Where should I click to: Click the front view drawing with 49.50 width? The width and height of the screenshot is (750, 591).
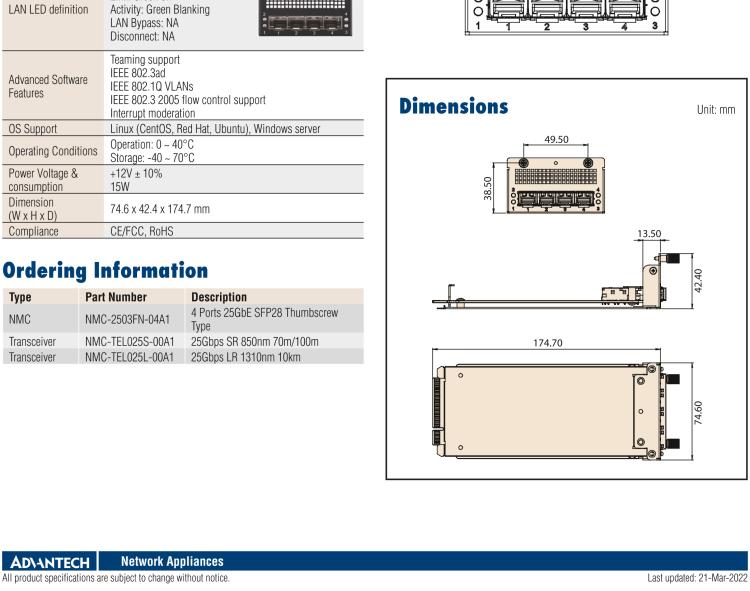pyautogui.click(x=554, y=186)
